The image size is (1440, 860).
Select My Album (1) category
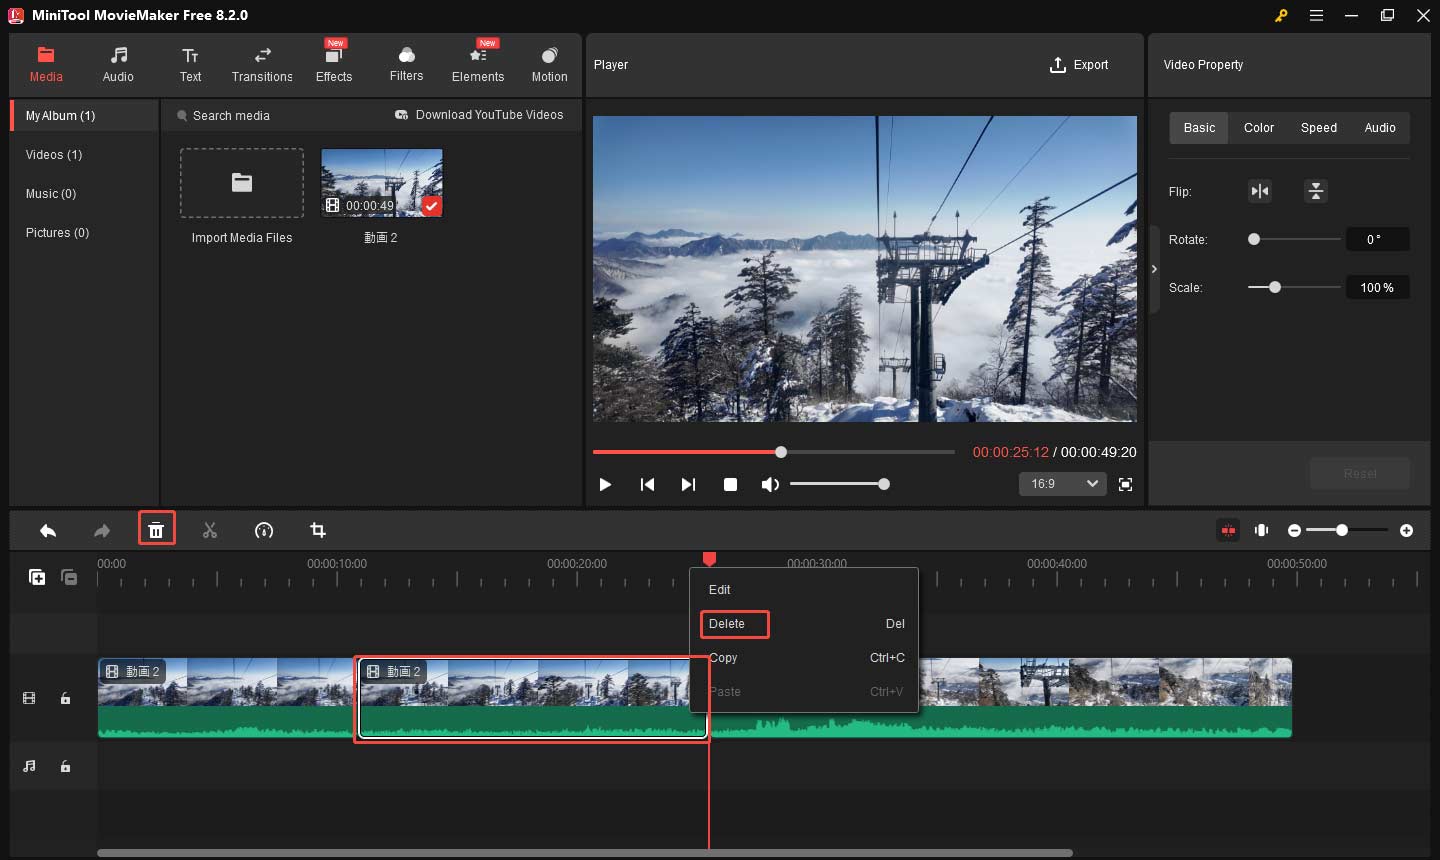coord(85,116)
